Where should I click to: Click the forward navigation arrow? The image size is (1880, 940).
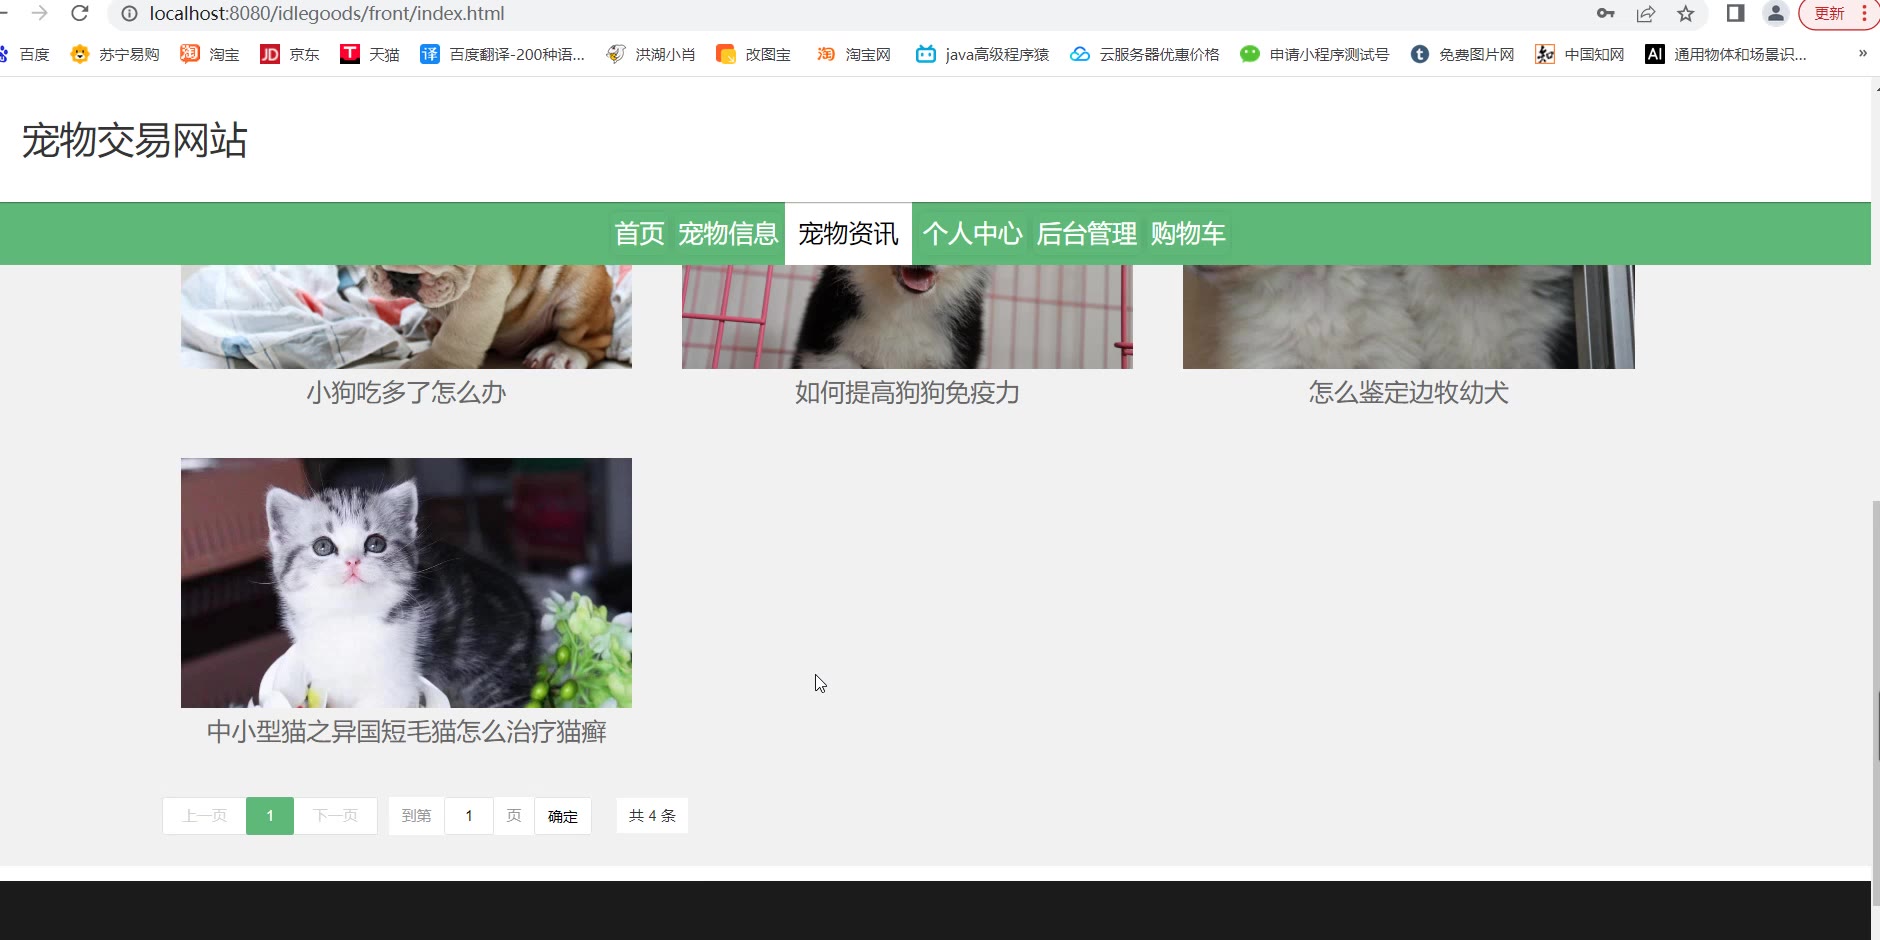[x=40, y=13]
